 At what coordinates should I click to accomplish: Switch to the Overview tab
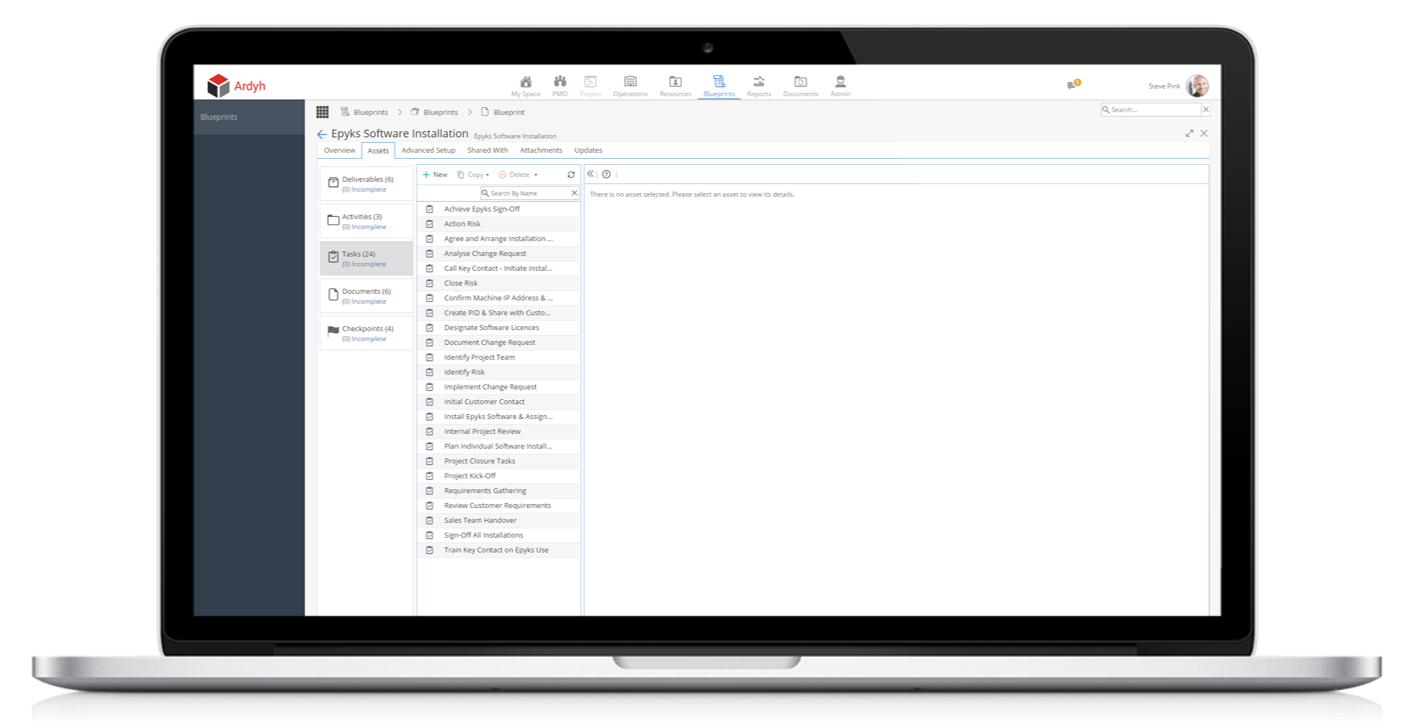(x=339, y=150)
